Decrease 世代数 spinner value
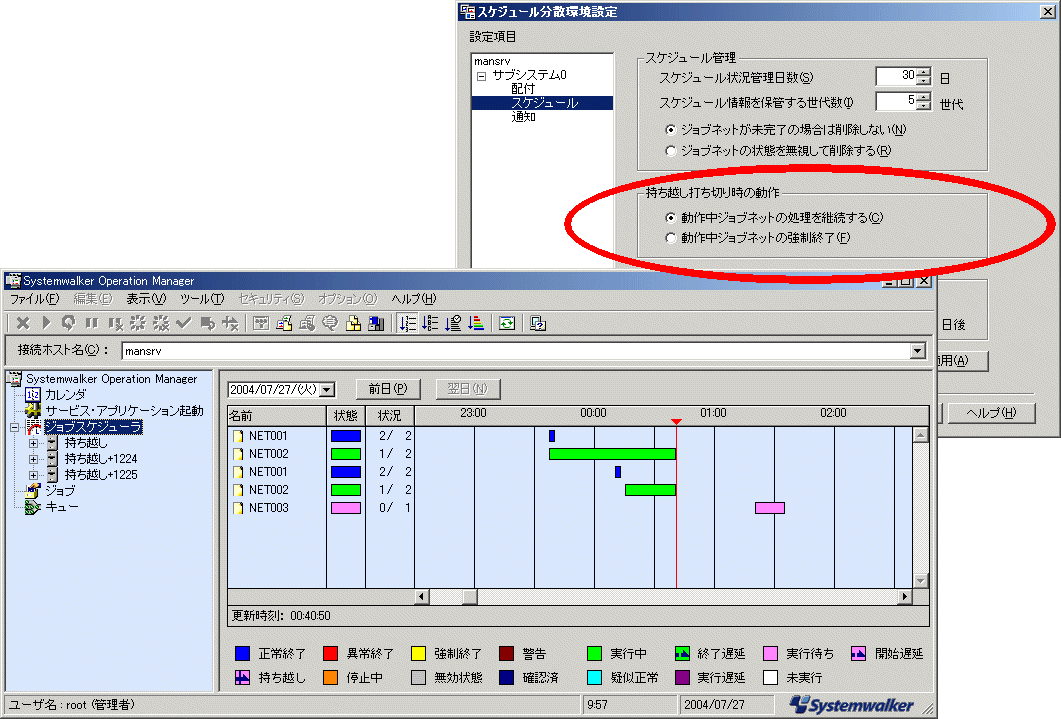The height and width of the screenshot is (719, 1061). tap(924, 106)
